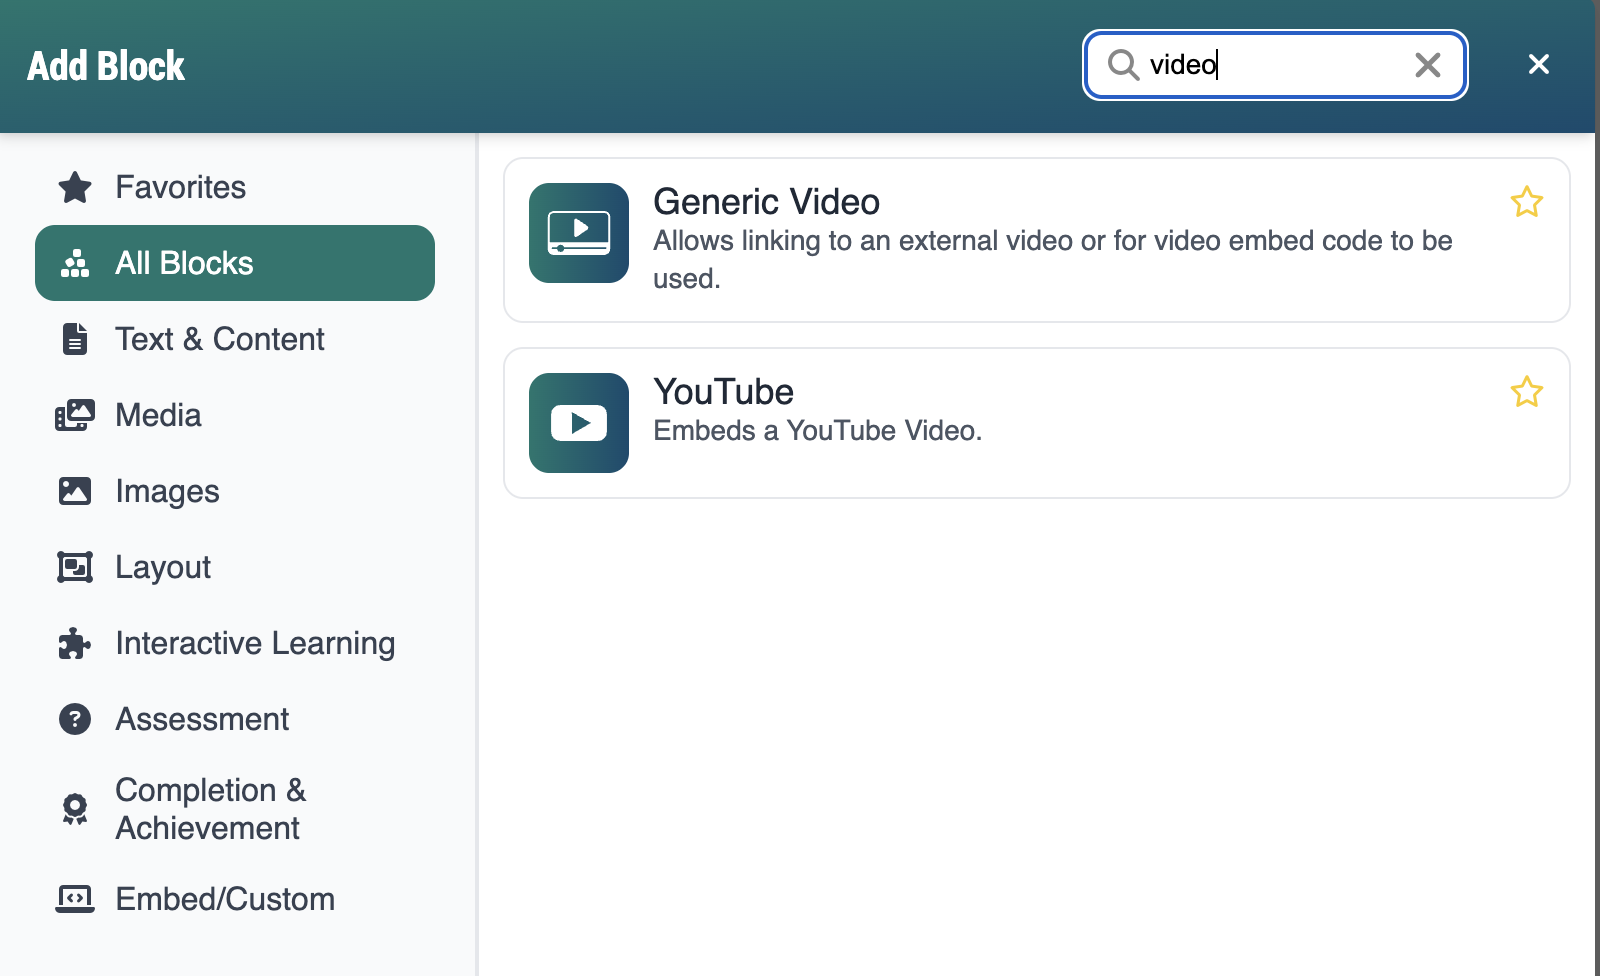1600x976 pixels.
Task: Open the Layout category
Action: [235, 567]
